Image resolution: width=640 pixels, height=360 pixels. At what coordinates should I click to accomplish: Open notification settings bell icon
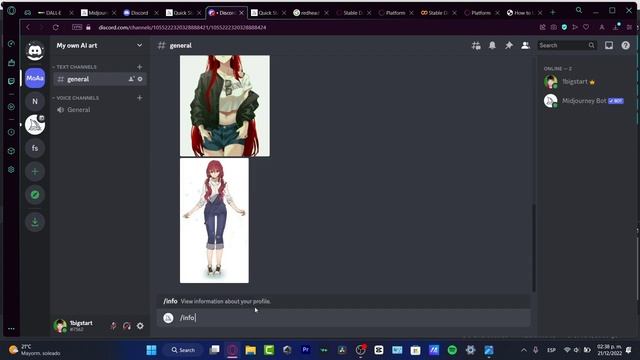click(x=492, y=45)
